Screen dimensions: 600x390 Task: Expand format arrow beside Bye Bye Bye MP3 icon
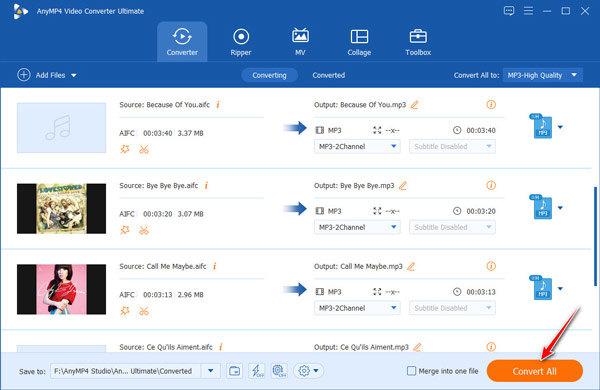coord(560,208)
